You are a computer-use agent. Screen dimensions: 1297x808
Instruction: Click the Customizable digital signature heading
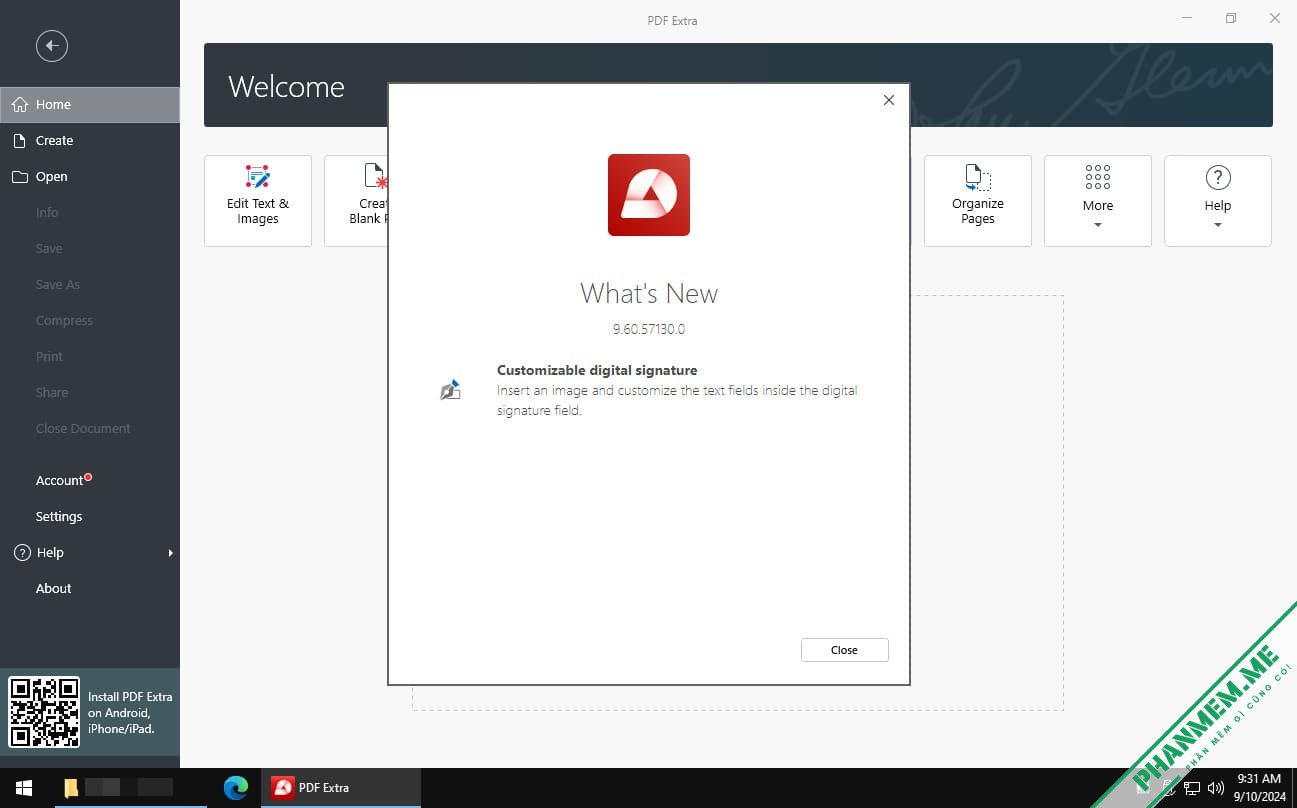[x=597, y=370]
